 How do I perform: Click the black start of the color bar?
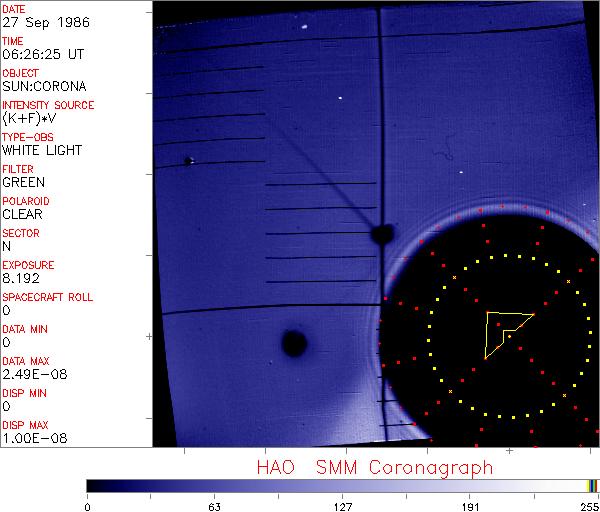click(92, 485)
